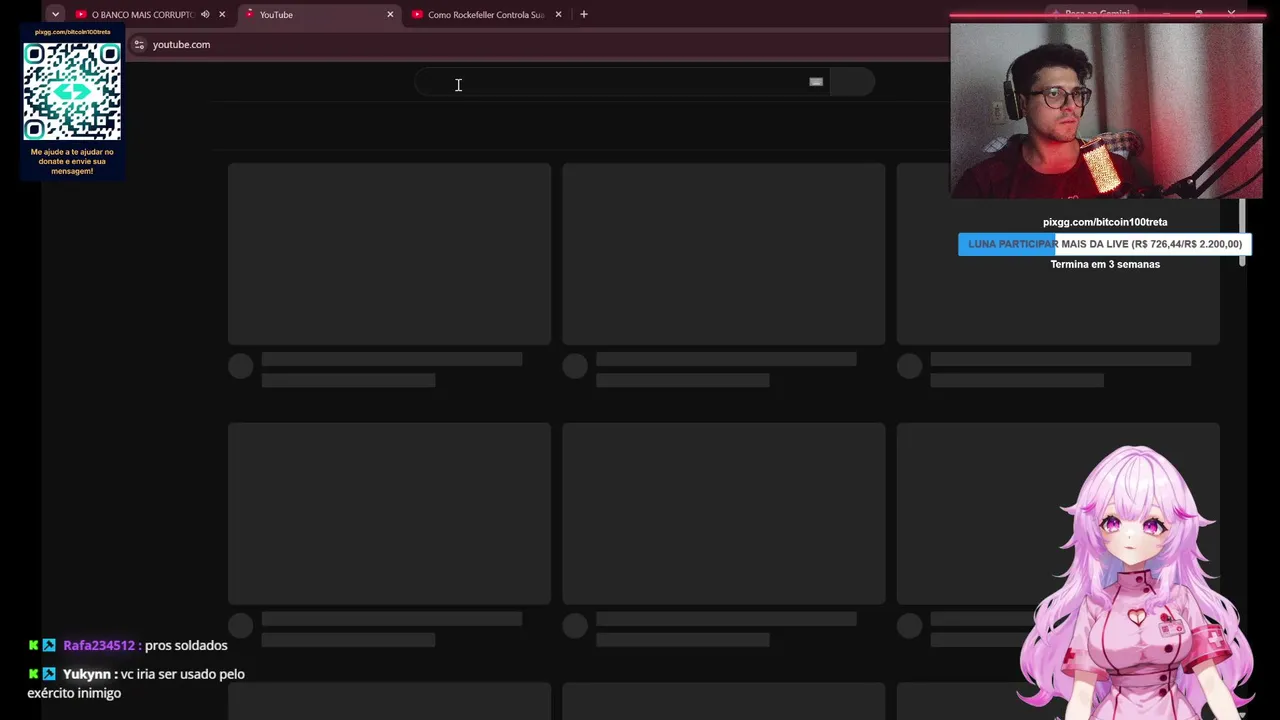The image size is (1280, 720).
Task: Focus the youtube.com address bar
Action: (x=540, y=44)
